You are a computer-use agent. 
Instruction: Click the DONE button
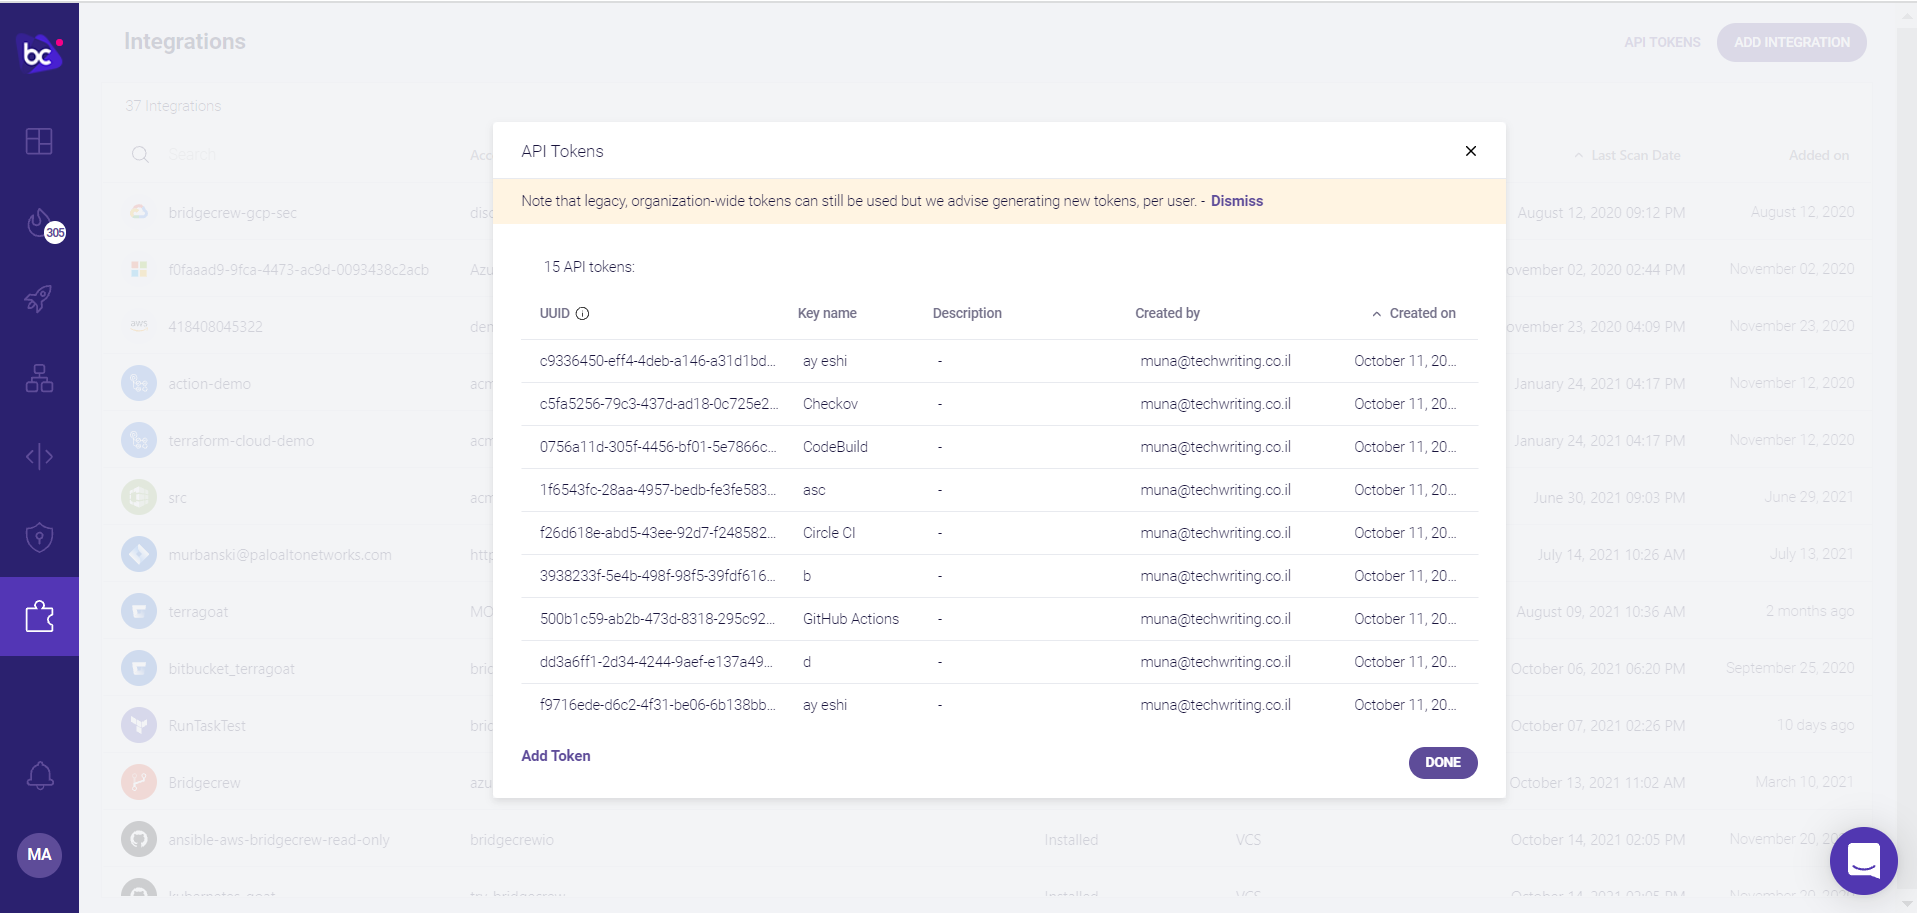(1443, 762)
